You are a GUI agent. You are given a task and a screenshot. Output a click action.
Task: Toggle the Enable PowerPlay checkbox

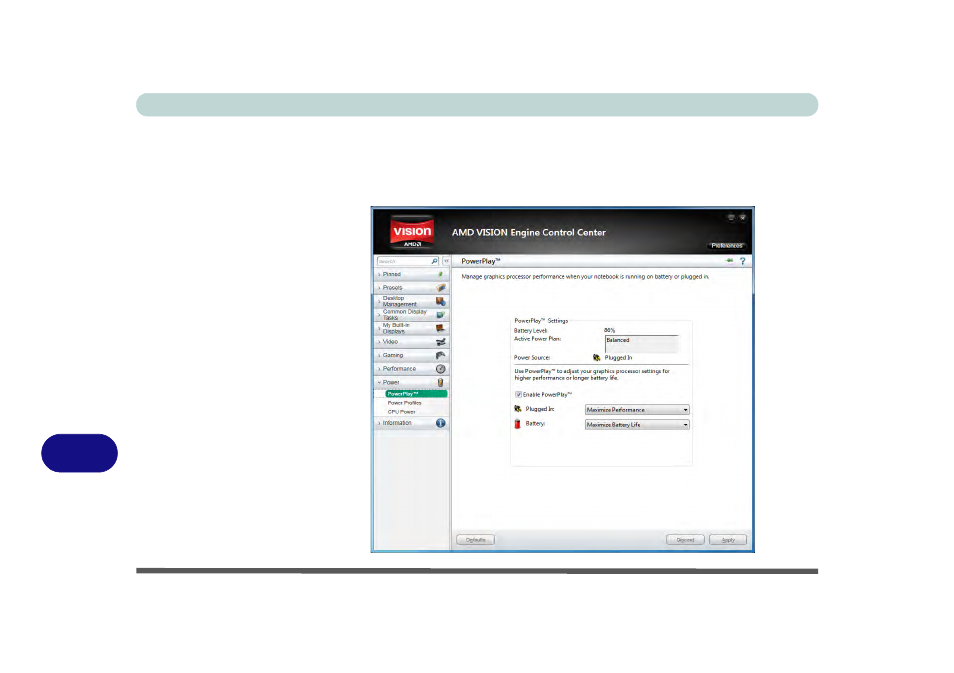tap(518, 394)
